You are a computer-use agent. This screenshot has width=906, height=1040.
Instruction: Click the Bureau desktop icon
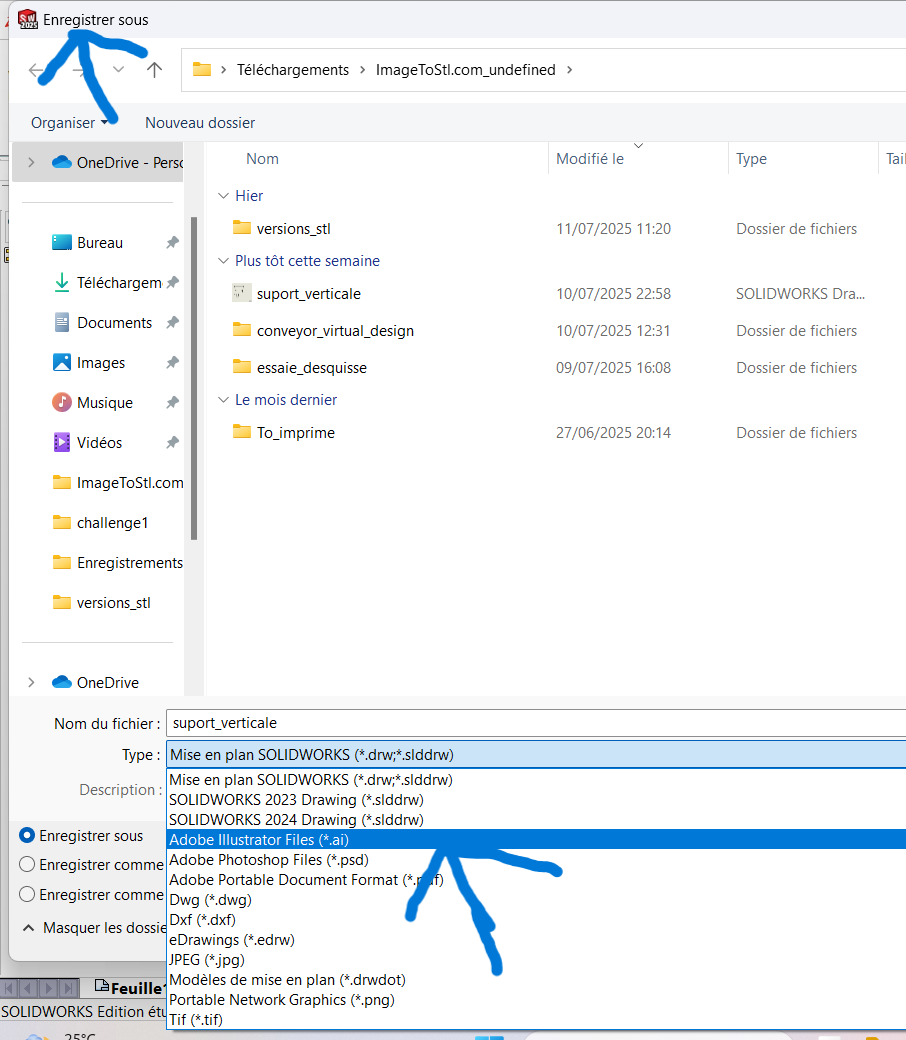[x=62, y=242]
